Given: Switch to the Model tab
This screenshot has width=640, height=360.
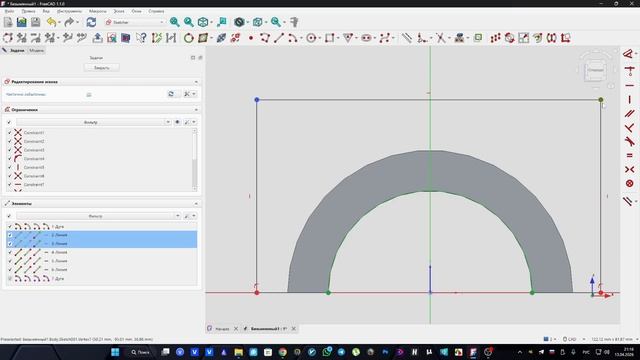Looking at the screenshot, I should 37,50.
